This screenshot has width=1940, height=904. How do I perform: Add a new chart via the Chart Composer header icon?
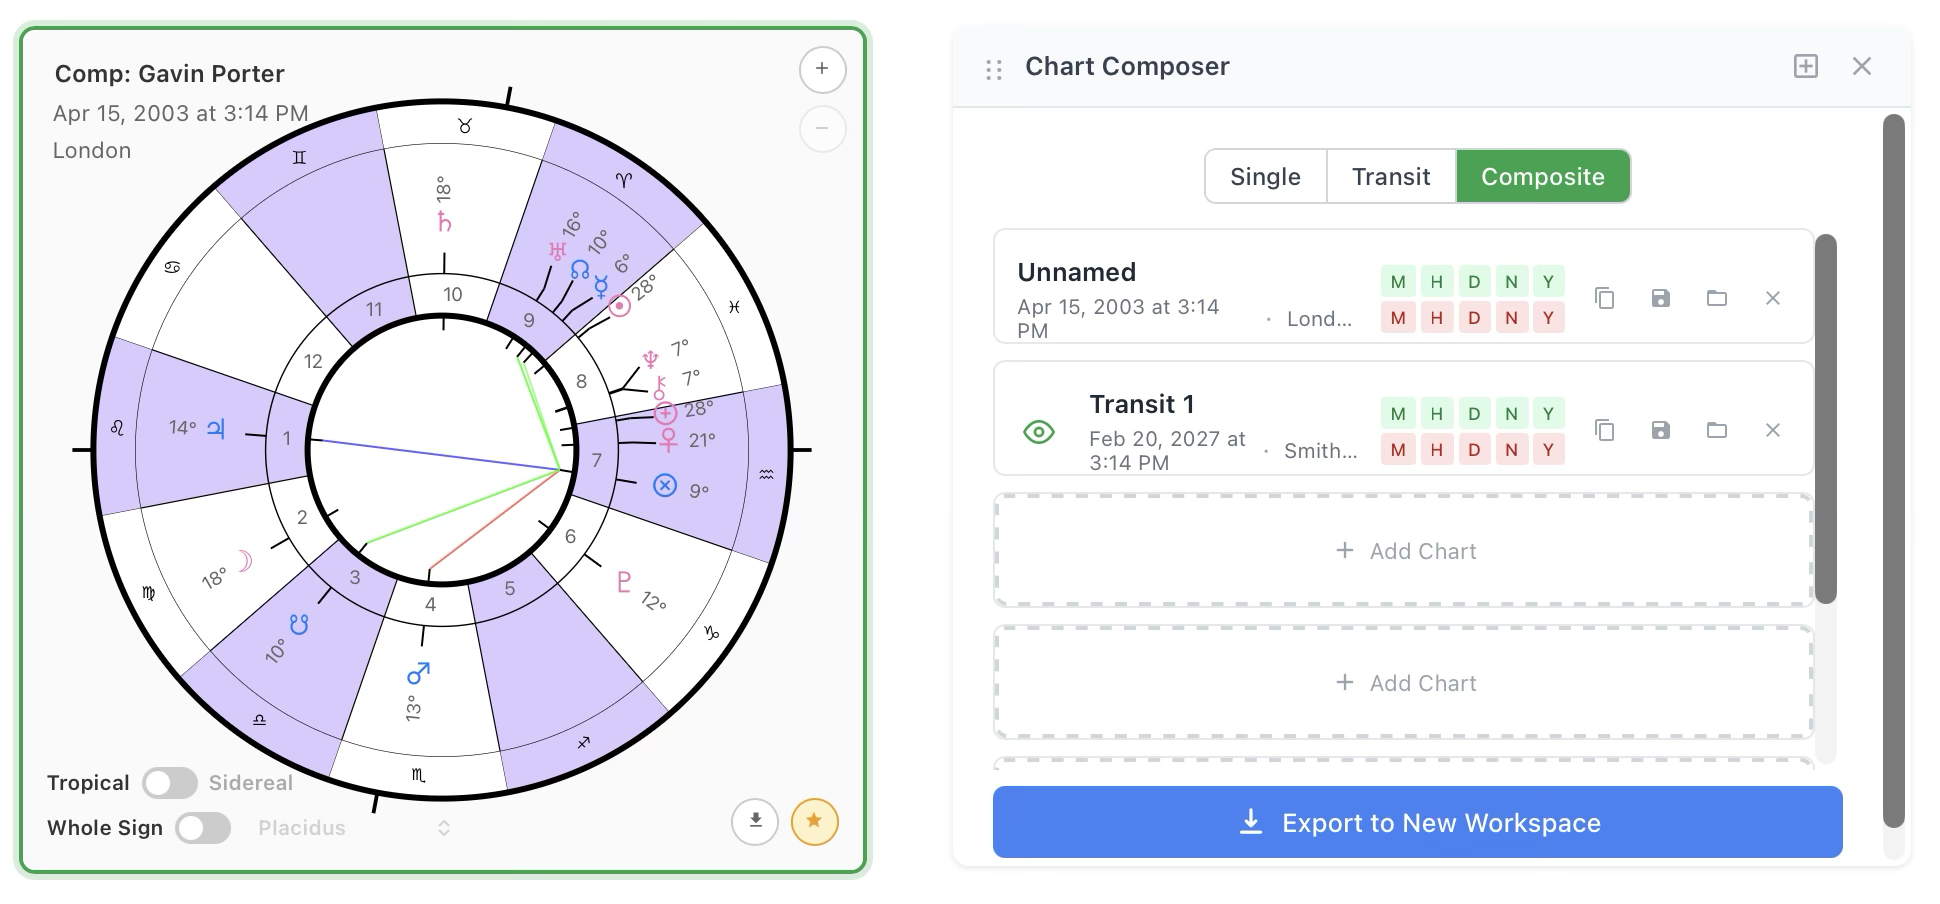pyautogui.click(x=1806, y=66)
